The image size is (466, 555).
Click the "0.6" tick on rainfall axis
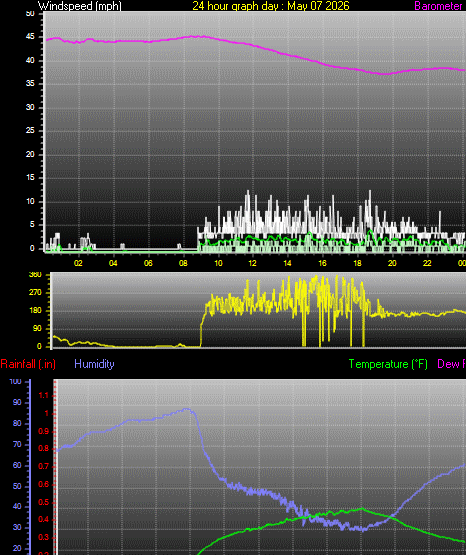click(43, 485)
